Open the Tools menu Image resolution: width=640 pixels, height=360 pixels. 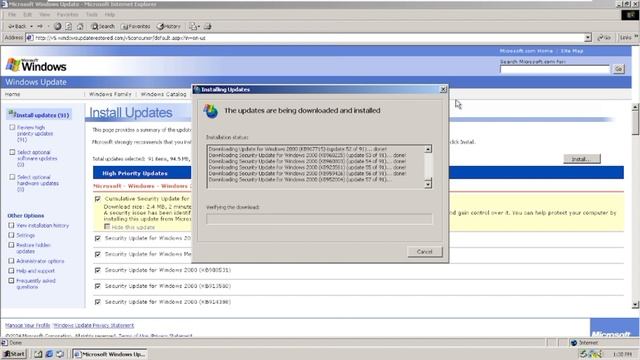coord(92,15)
